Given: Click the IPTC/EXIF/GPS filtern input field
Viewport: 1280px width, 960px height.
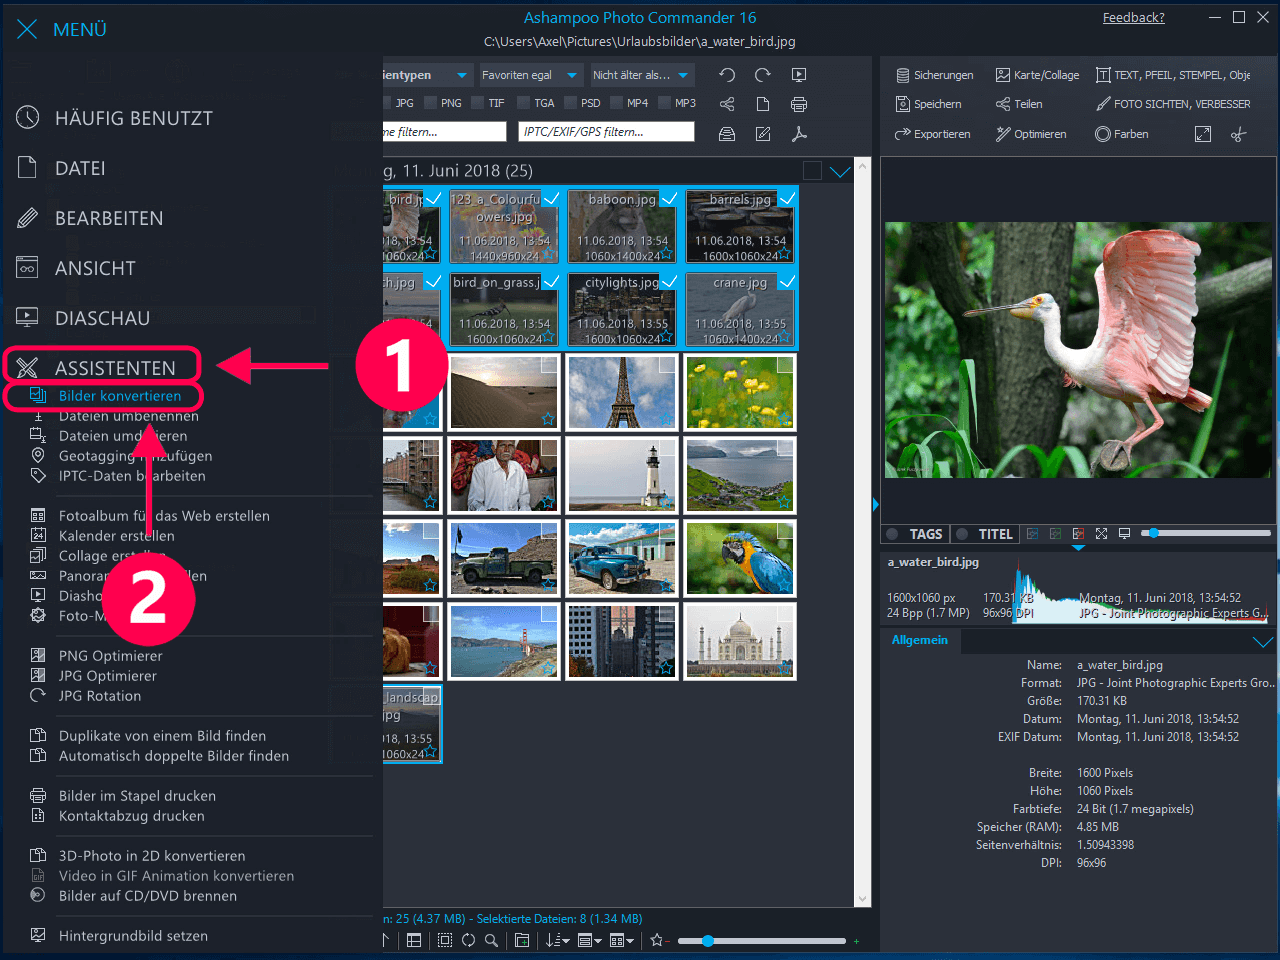Looking at the screenshot, I should pos(606,132).
